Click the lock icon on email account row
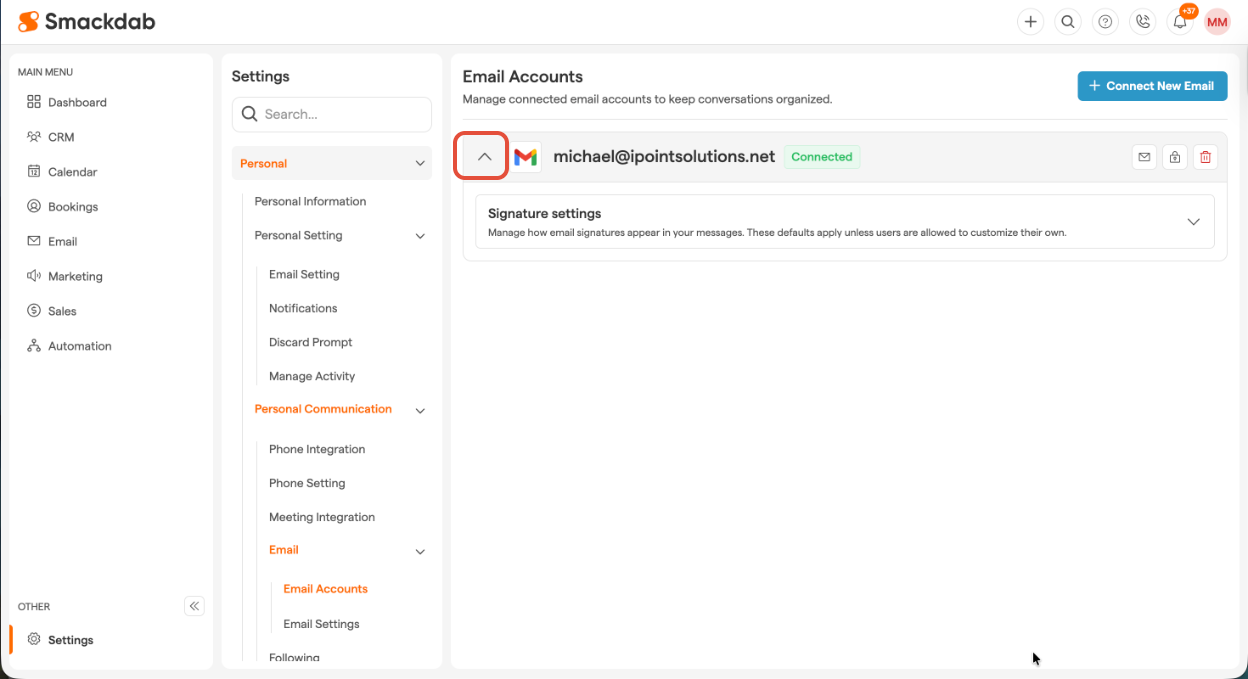The height and width of the screenshot is (679, 1248). [1175, 157]
